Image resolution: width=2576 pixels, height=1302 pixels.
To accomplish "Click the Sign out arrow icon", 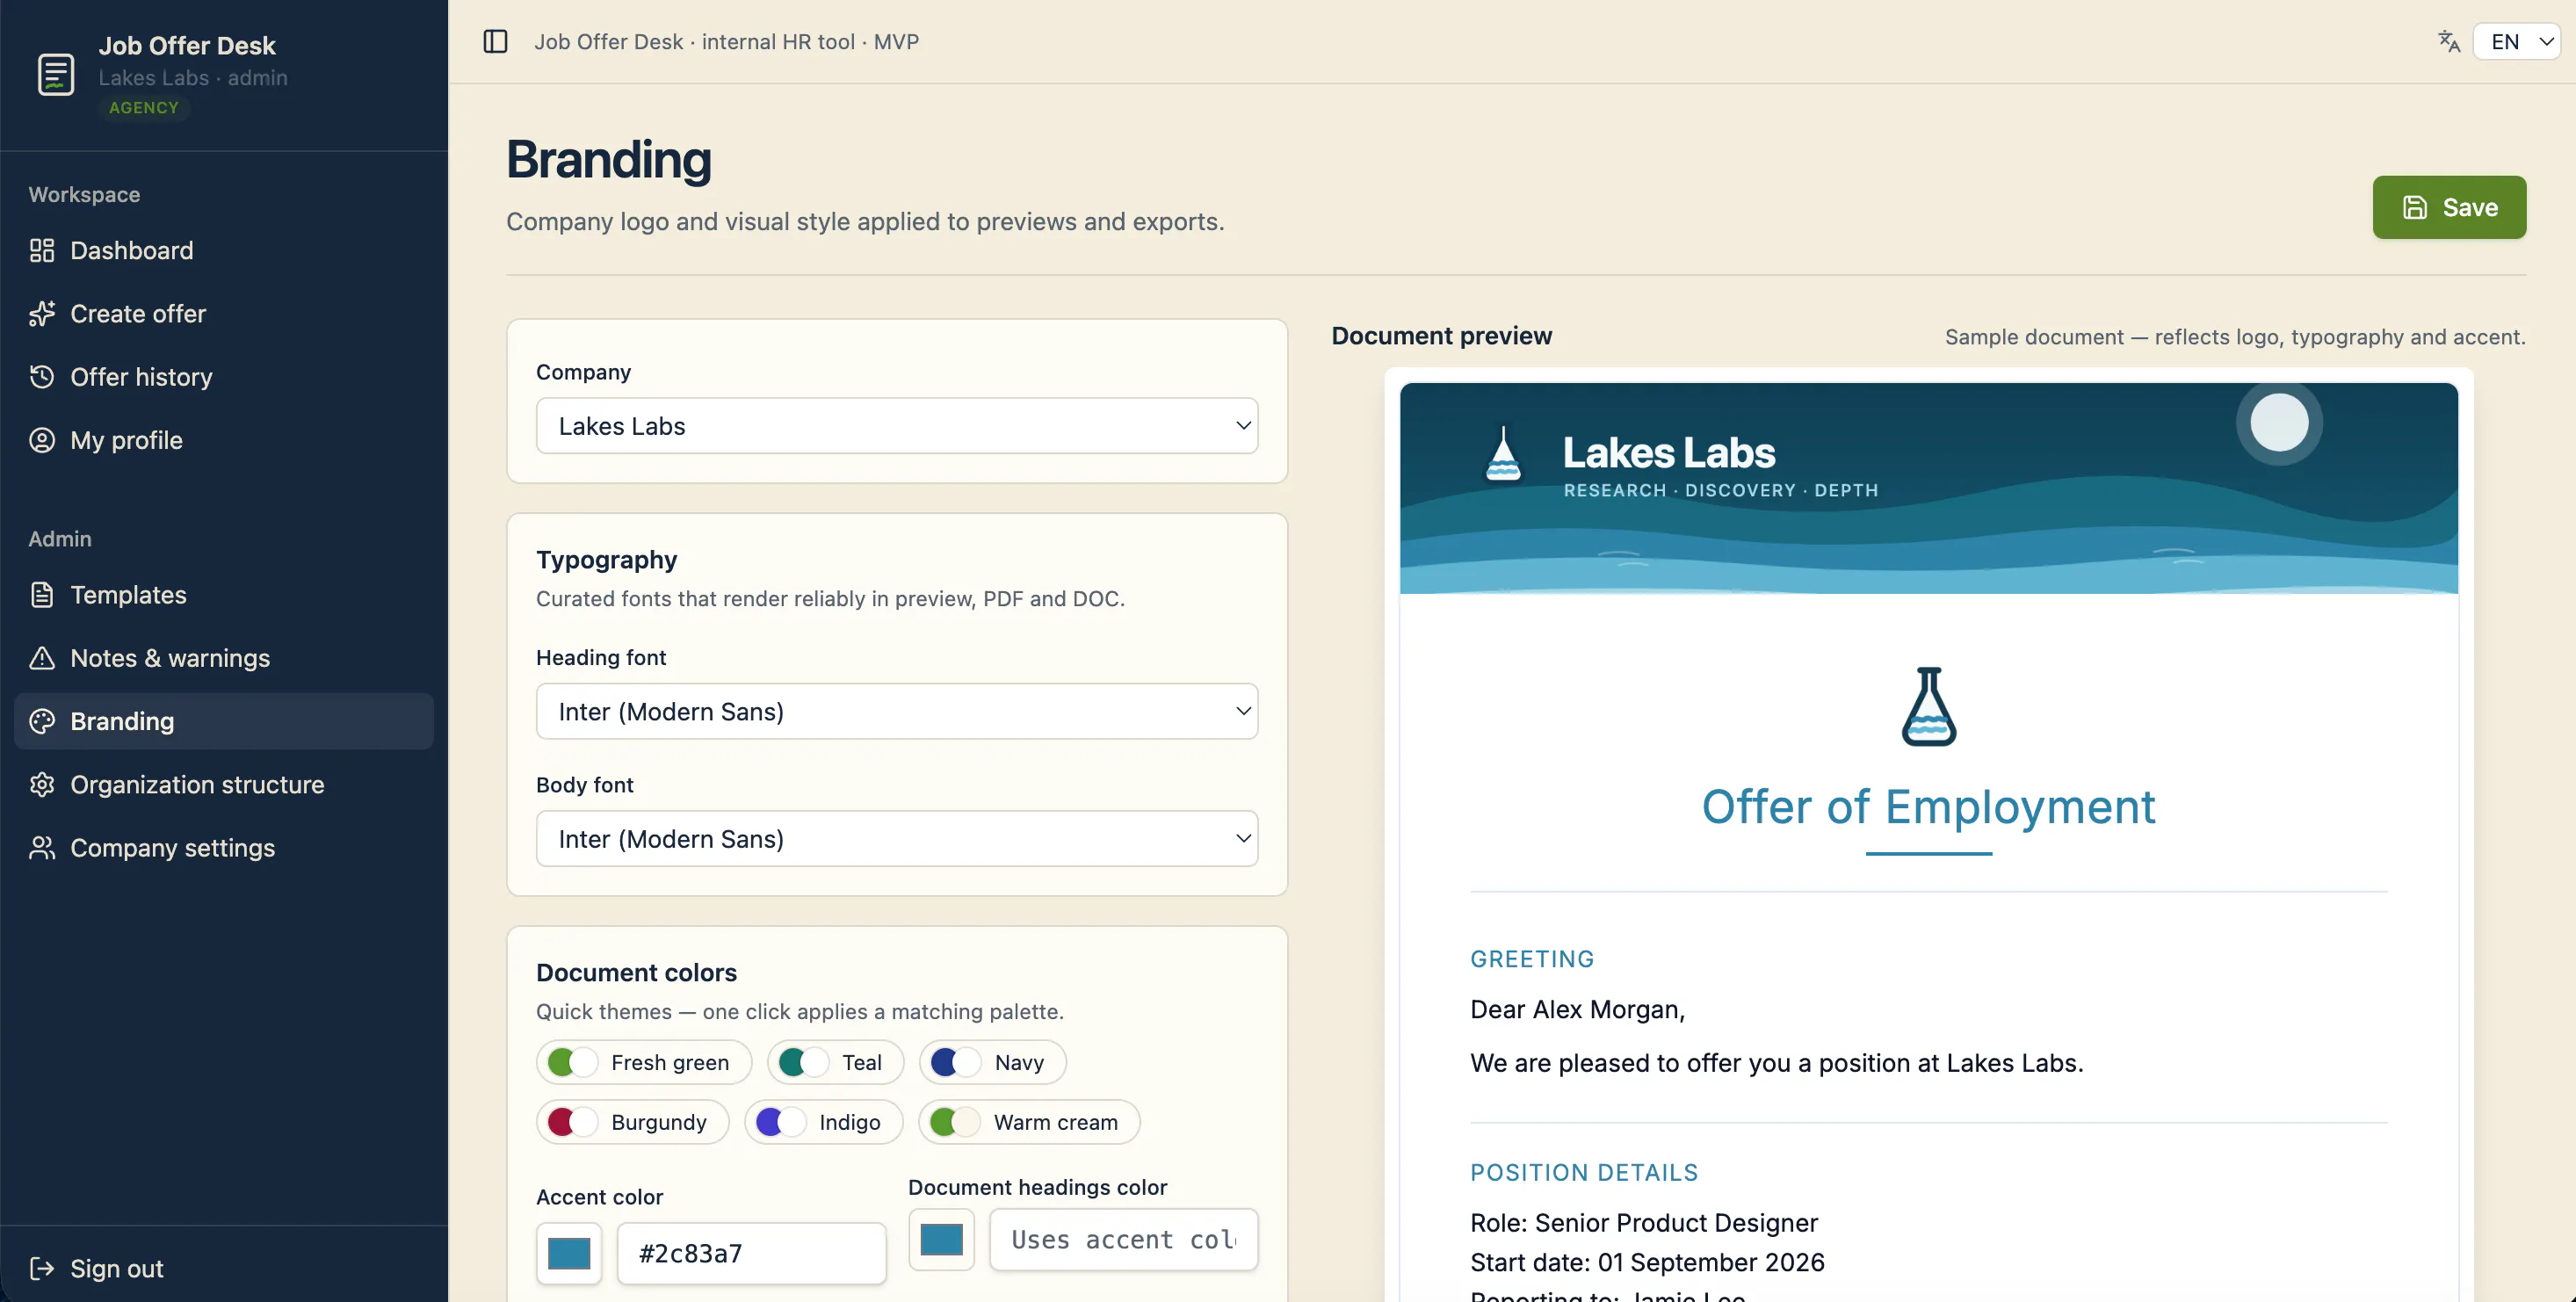I will 42,1269.
